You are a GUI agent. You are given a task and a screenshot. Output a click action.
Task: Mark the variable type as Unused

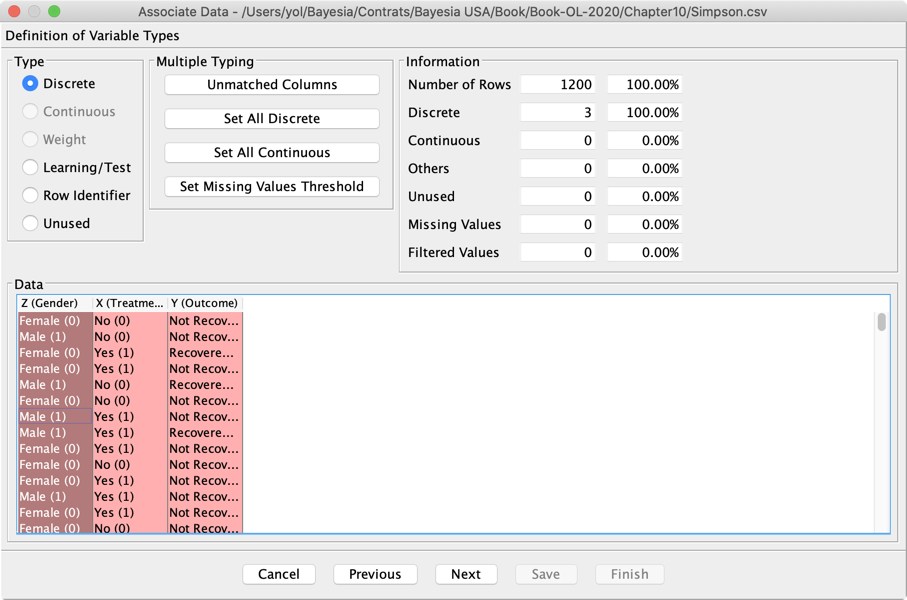point(30,224)
